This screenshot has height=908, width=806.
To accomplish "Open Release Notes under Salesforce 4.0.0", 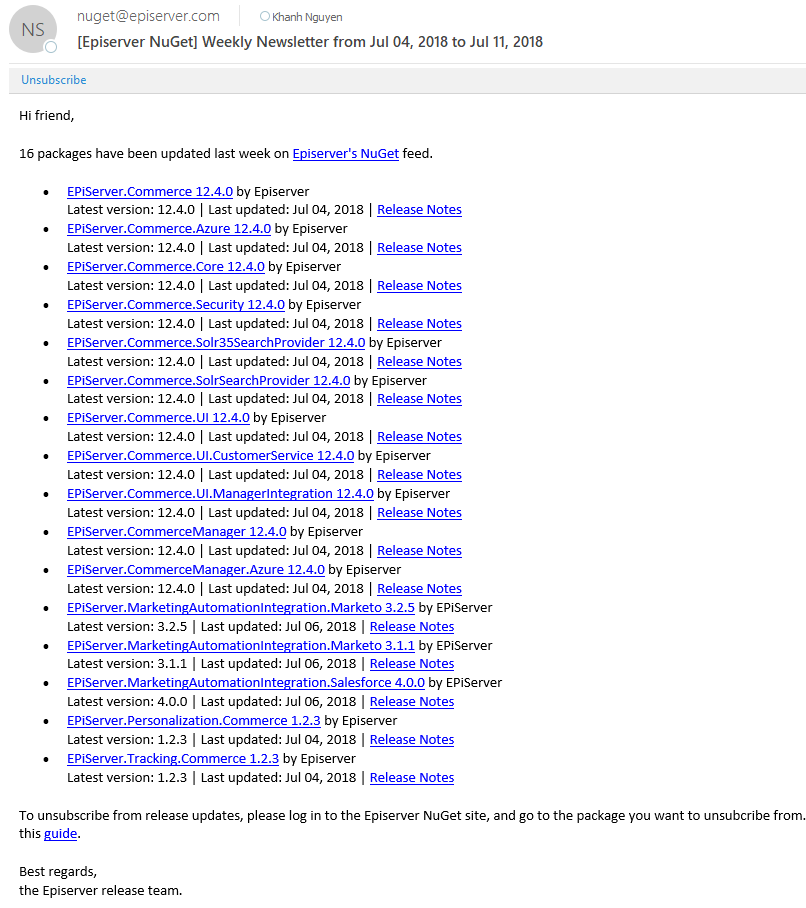I will click(412, 702).
